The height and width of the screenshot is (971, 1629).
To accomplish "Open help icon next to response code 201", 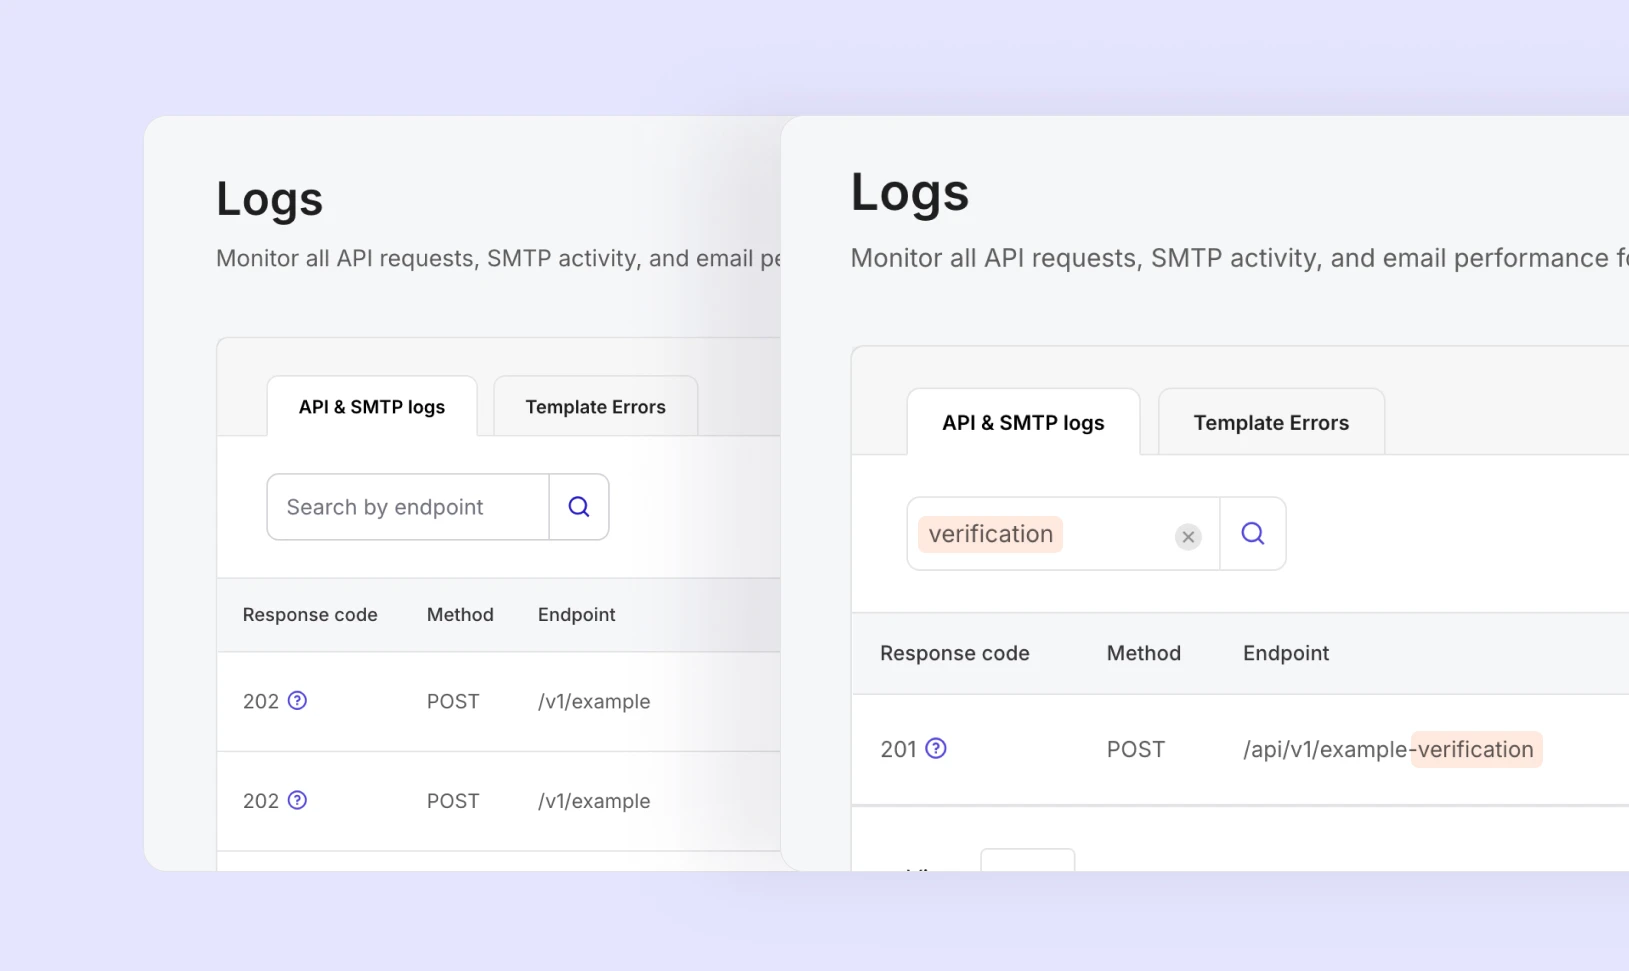I will pyautogui.click(x=936, y=749).
